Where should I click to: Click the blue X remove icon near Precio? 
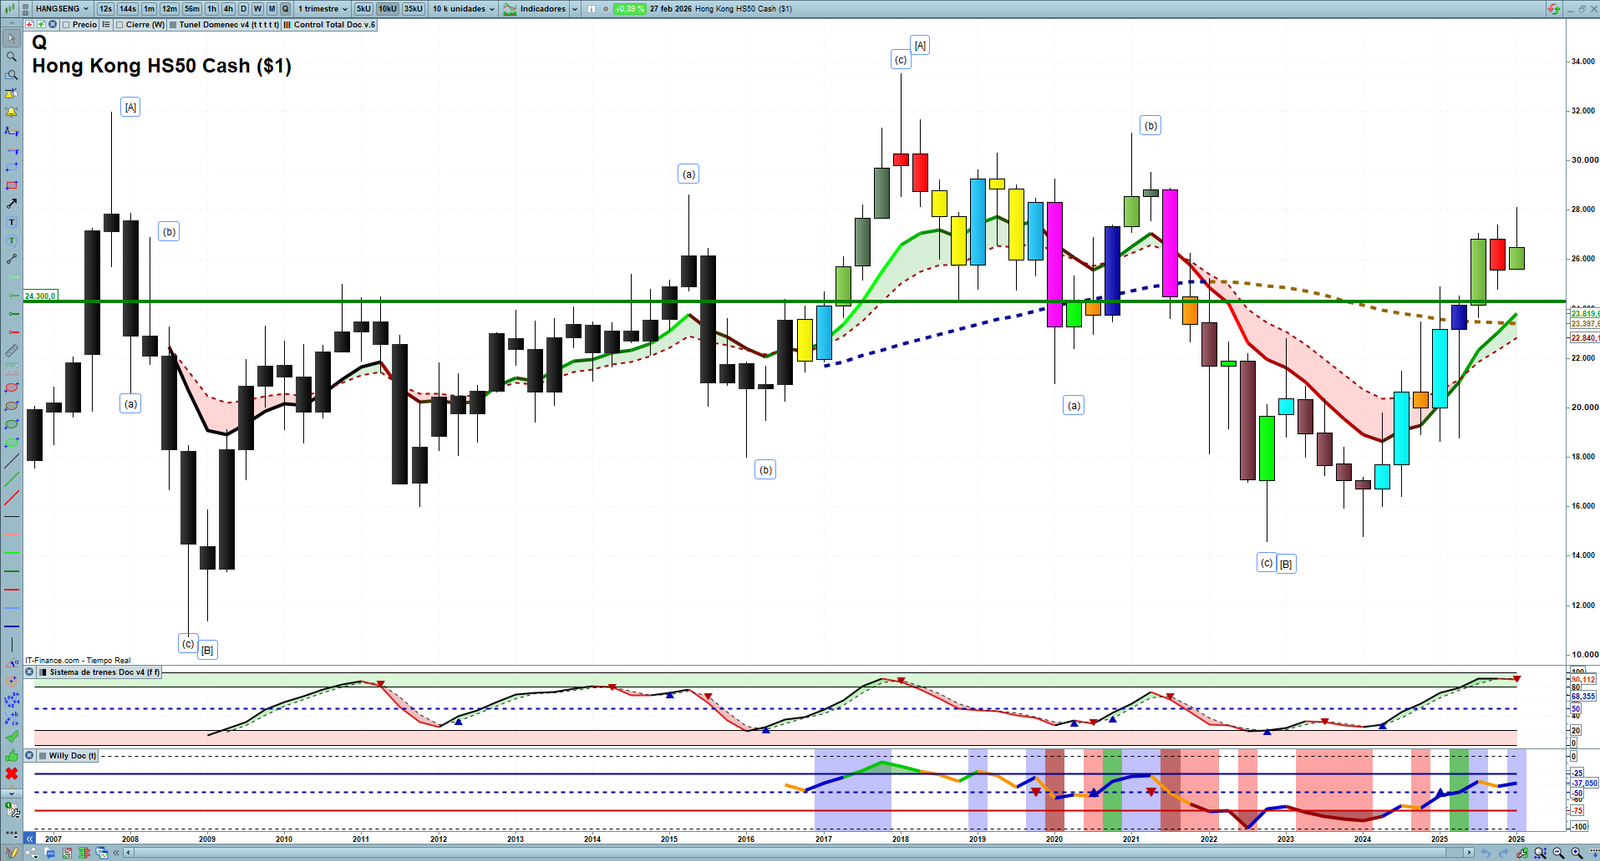52,24
